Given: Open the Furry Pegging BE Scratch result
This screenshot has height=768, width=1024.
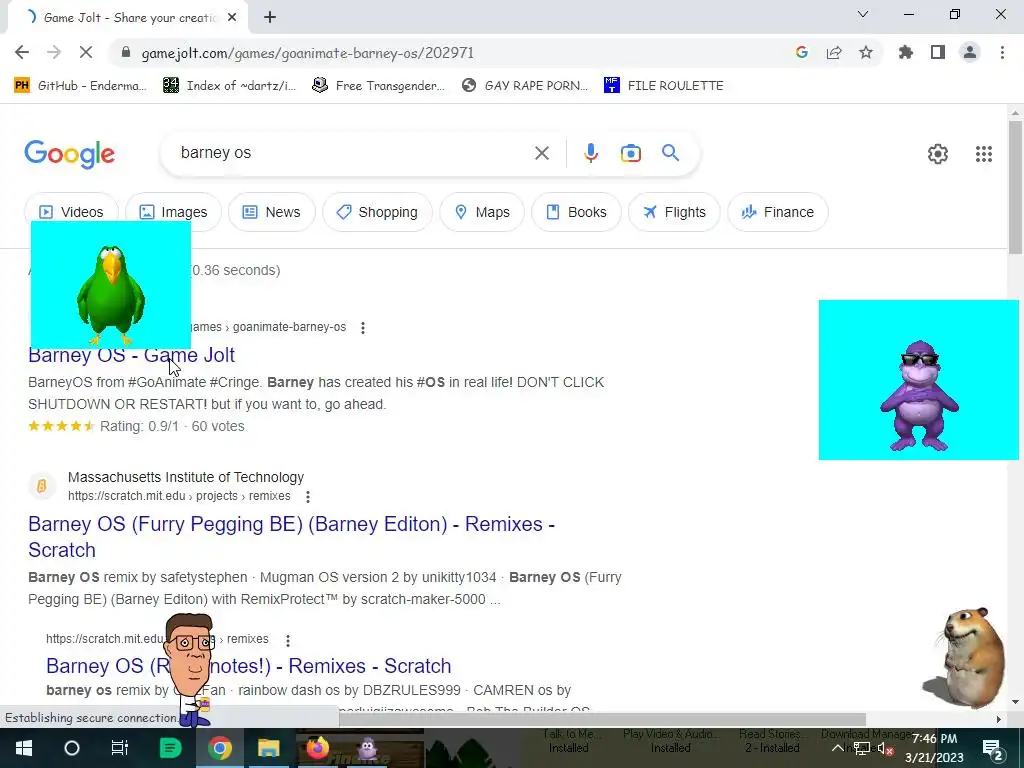Looking at the screenshot, I should pos(291,537).
